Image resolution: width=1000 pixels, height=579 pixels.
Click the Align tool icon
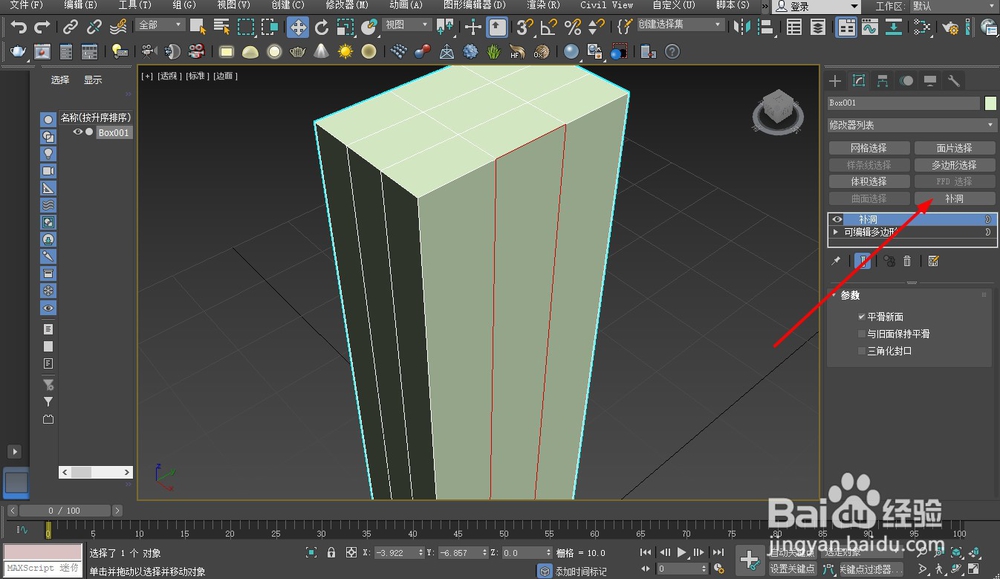(x=765, y=27)
